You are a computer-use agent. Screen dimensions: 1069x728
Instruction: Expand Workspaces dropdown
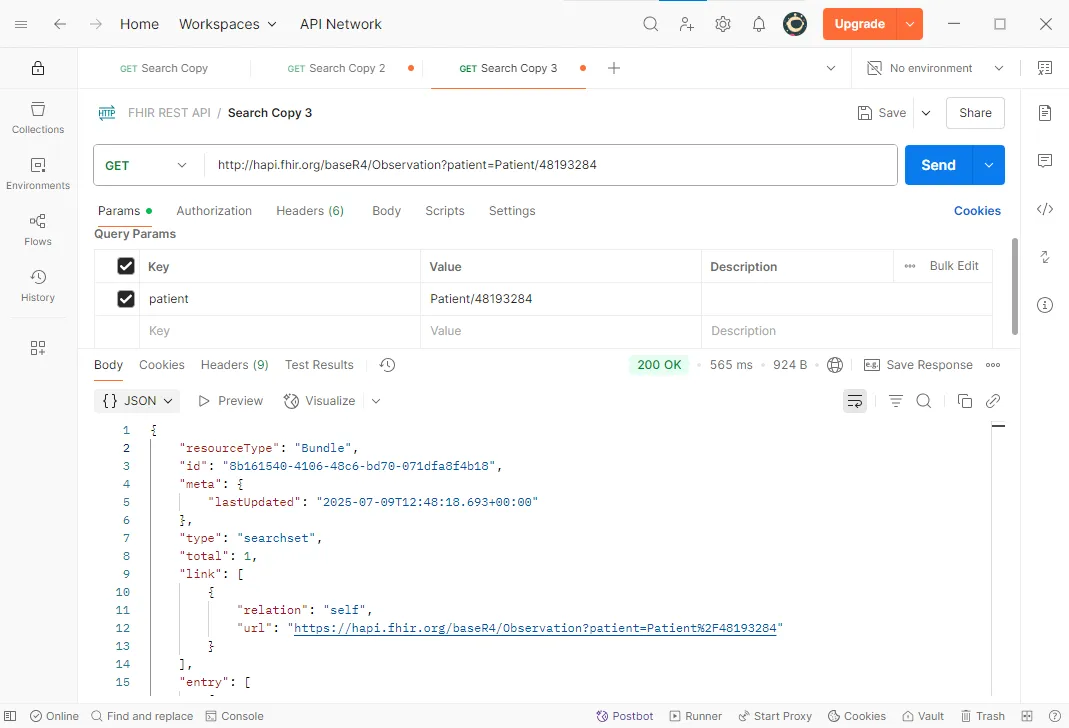(228, 24)
